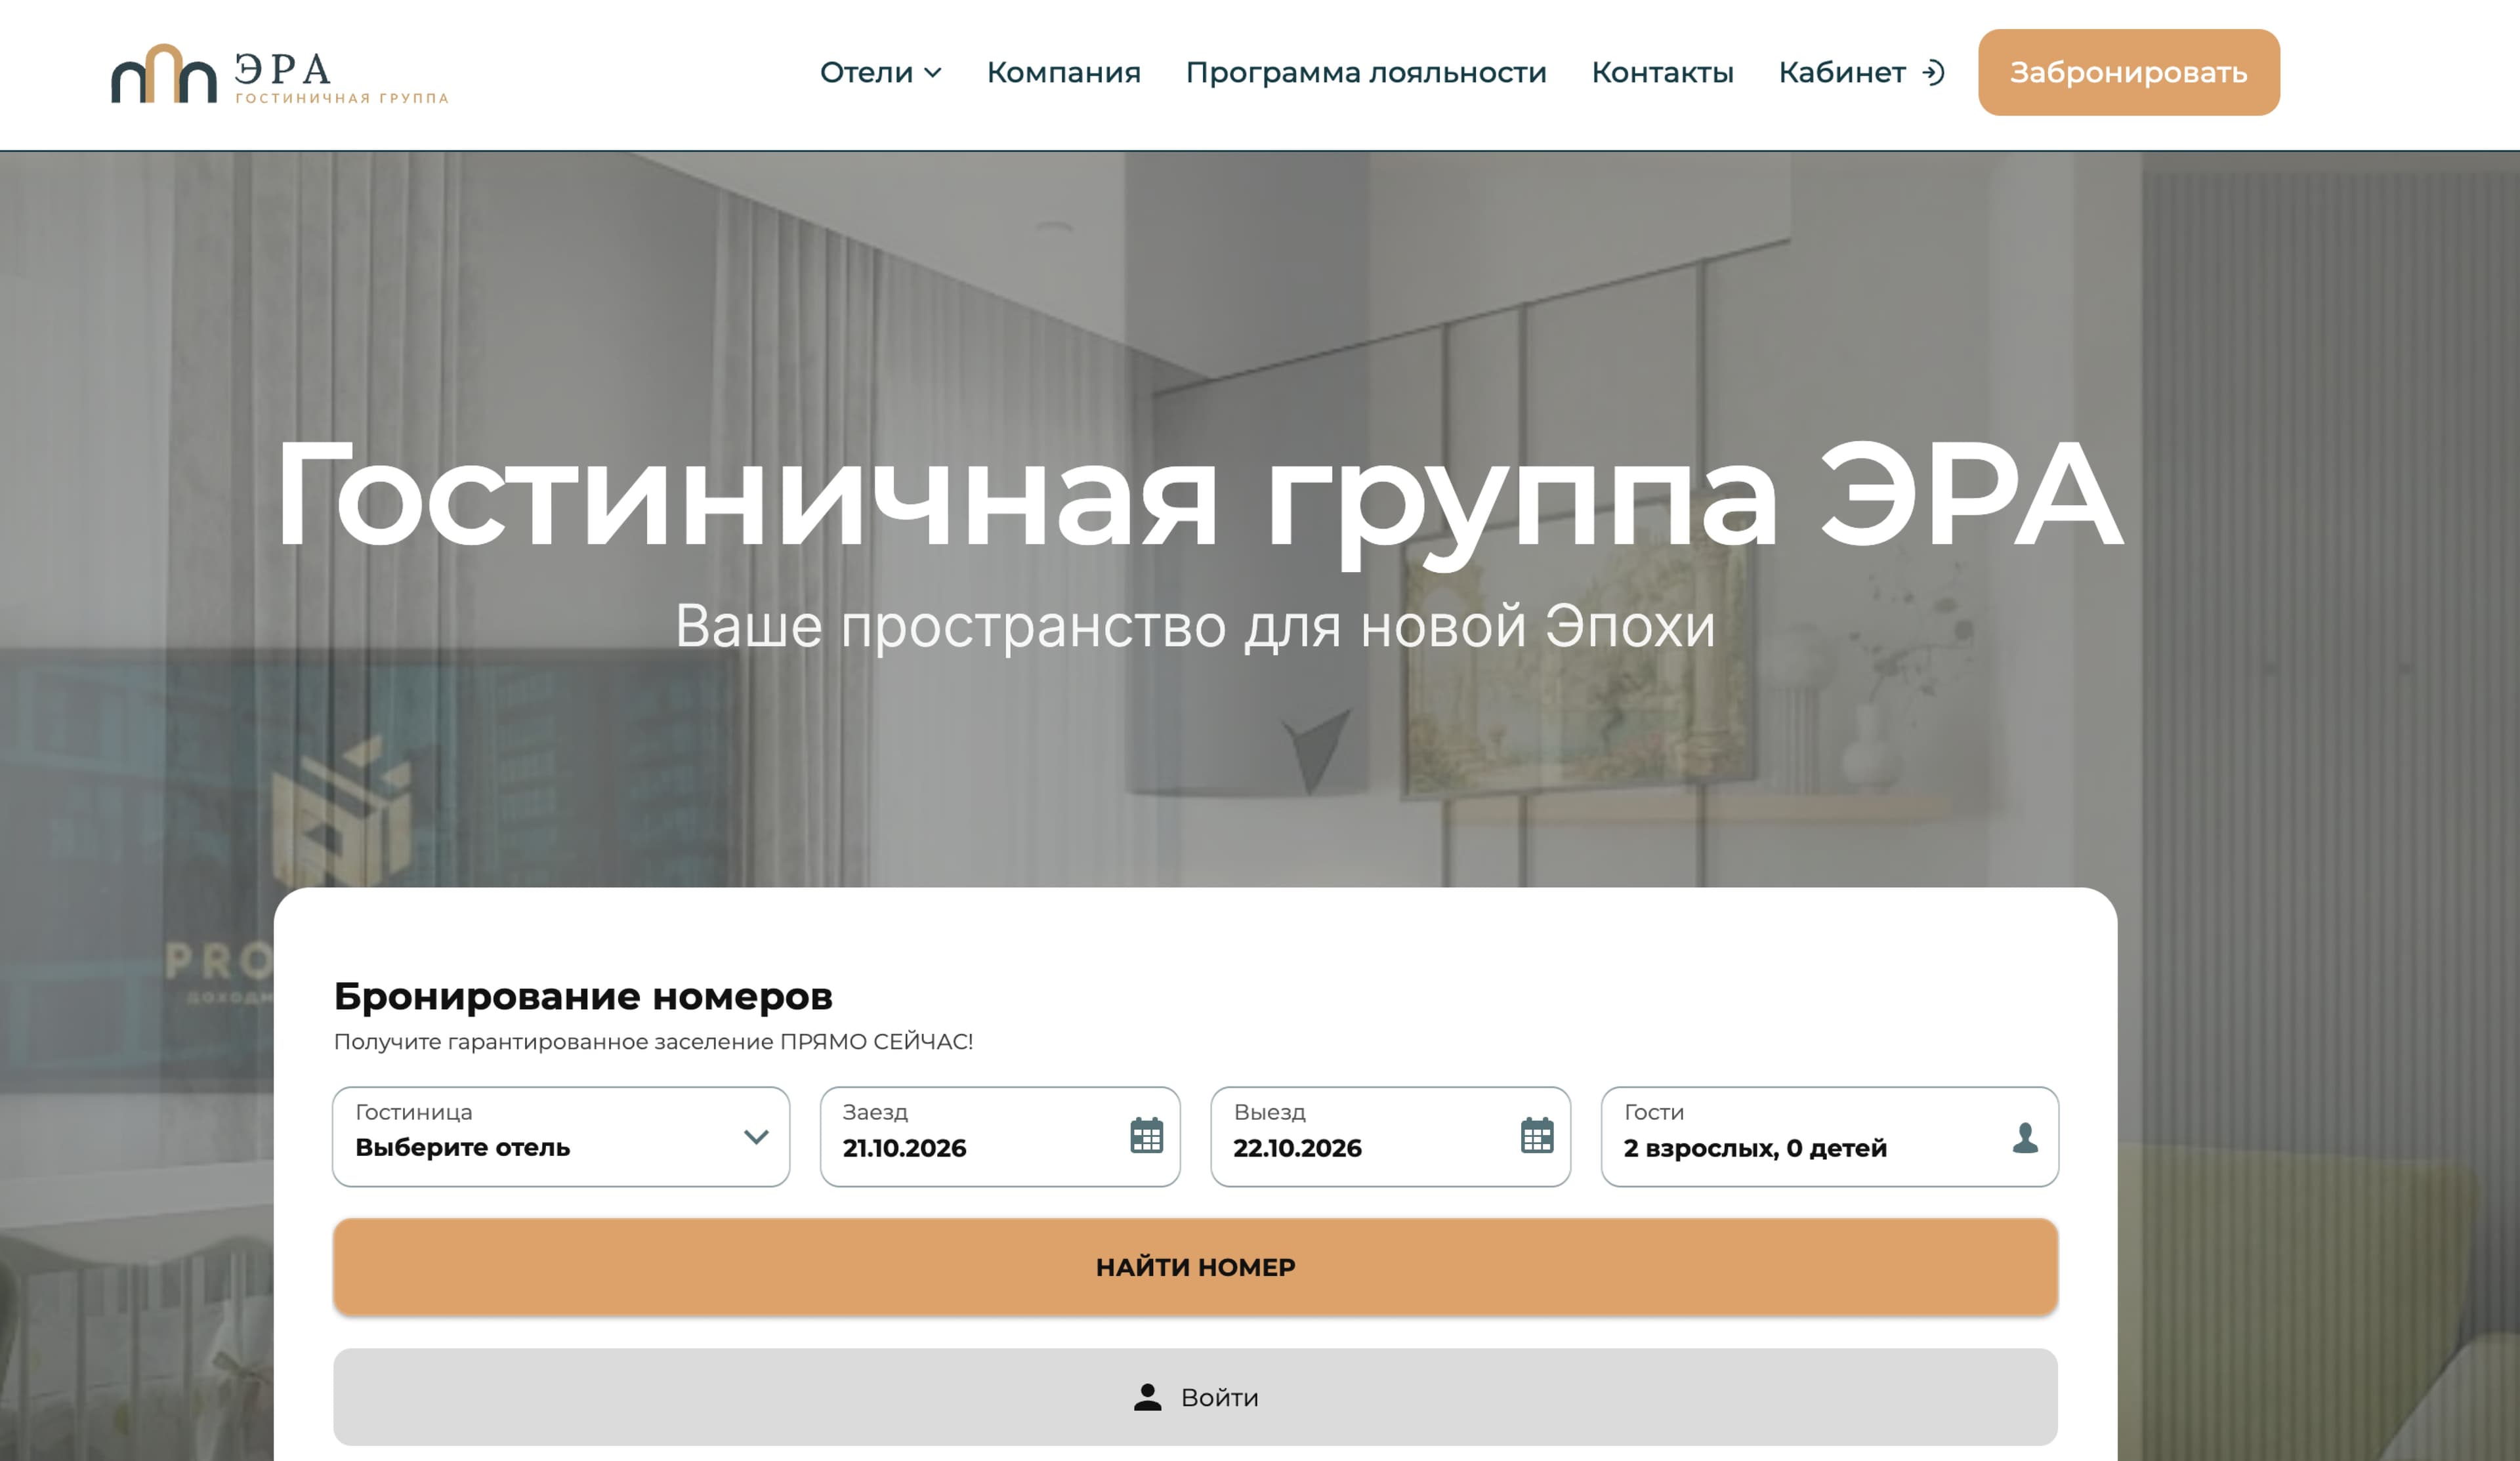The width and height of the screenshot is (2520, 1461).
Task: Click the chevron in Выберите отель field
Action: pyautogui.click(x=756, y=1136)
